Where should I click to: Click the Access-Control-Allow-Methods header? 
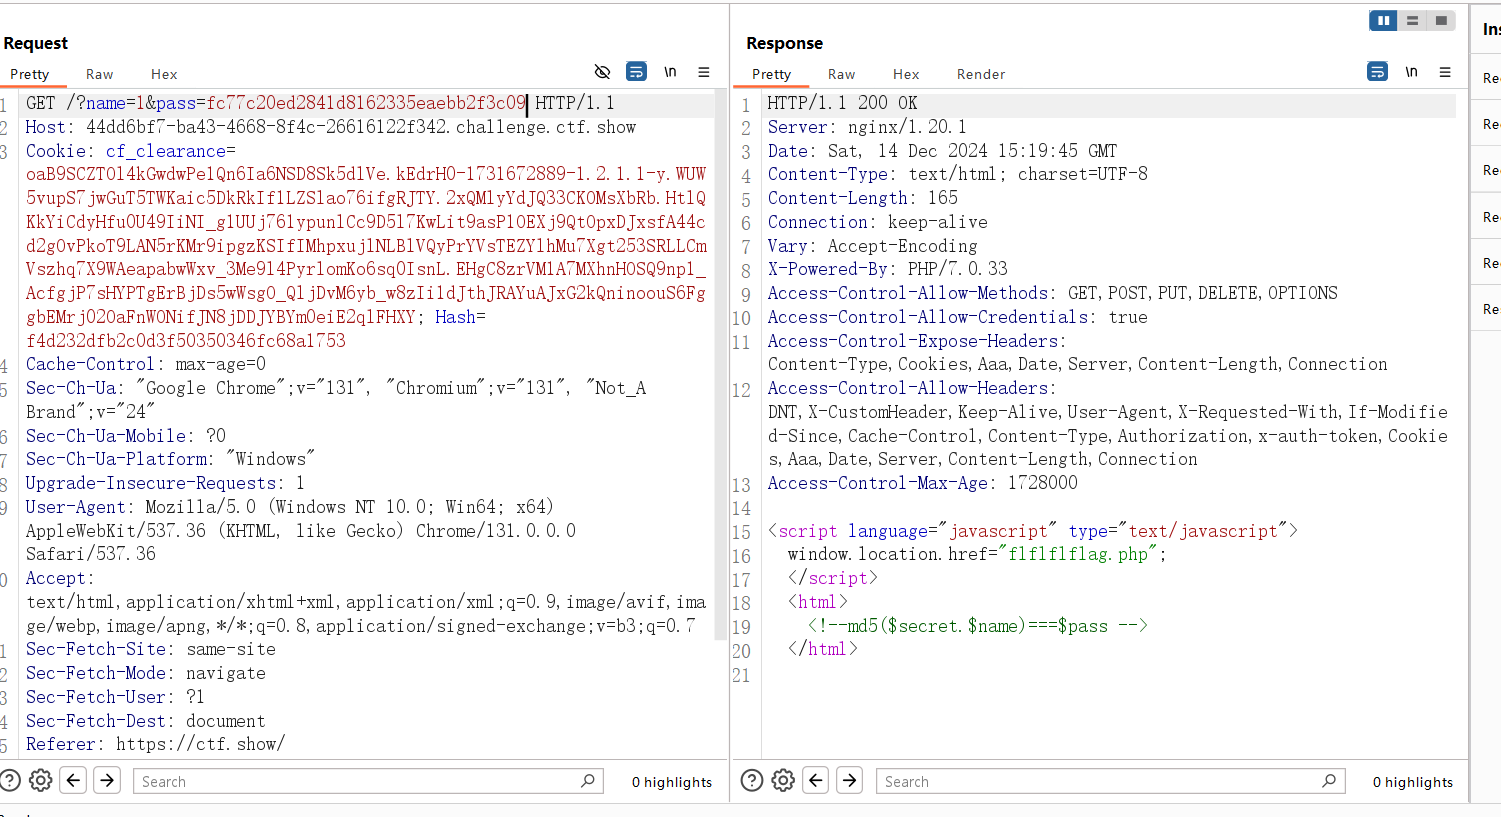pyautogui.click(x=1052, y=293)
